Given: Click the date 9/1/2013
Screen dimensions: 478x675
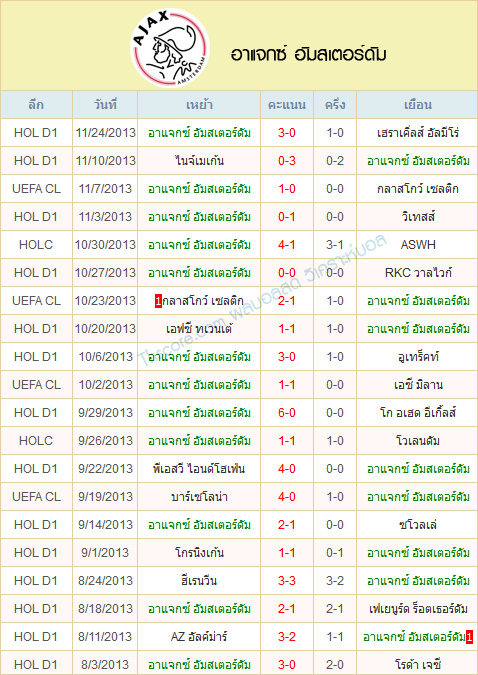Looking at the screenshot, I should pyautogui.click(x=105, y=552).
